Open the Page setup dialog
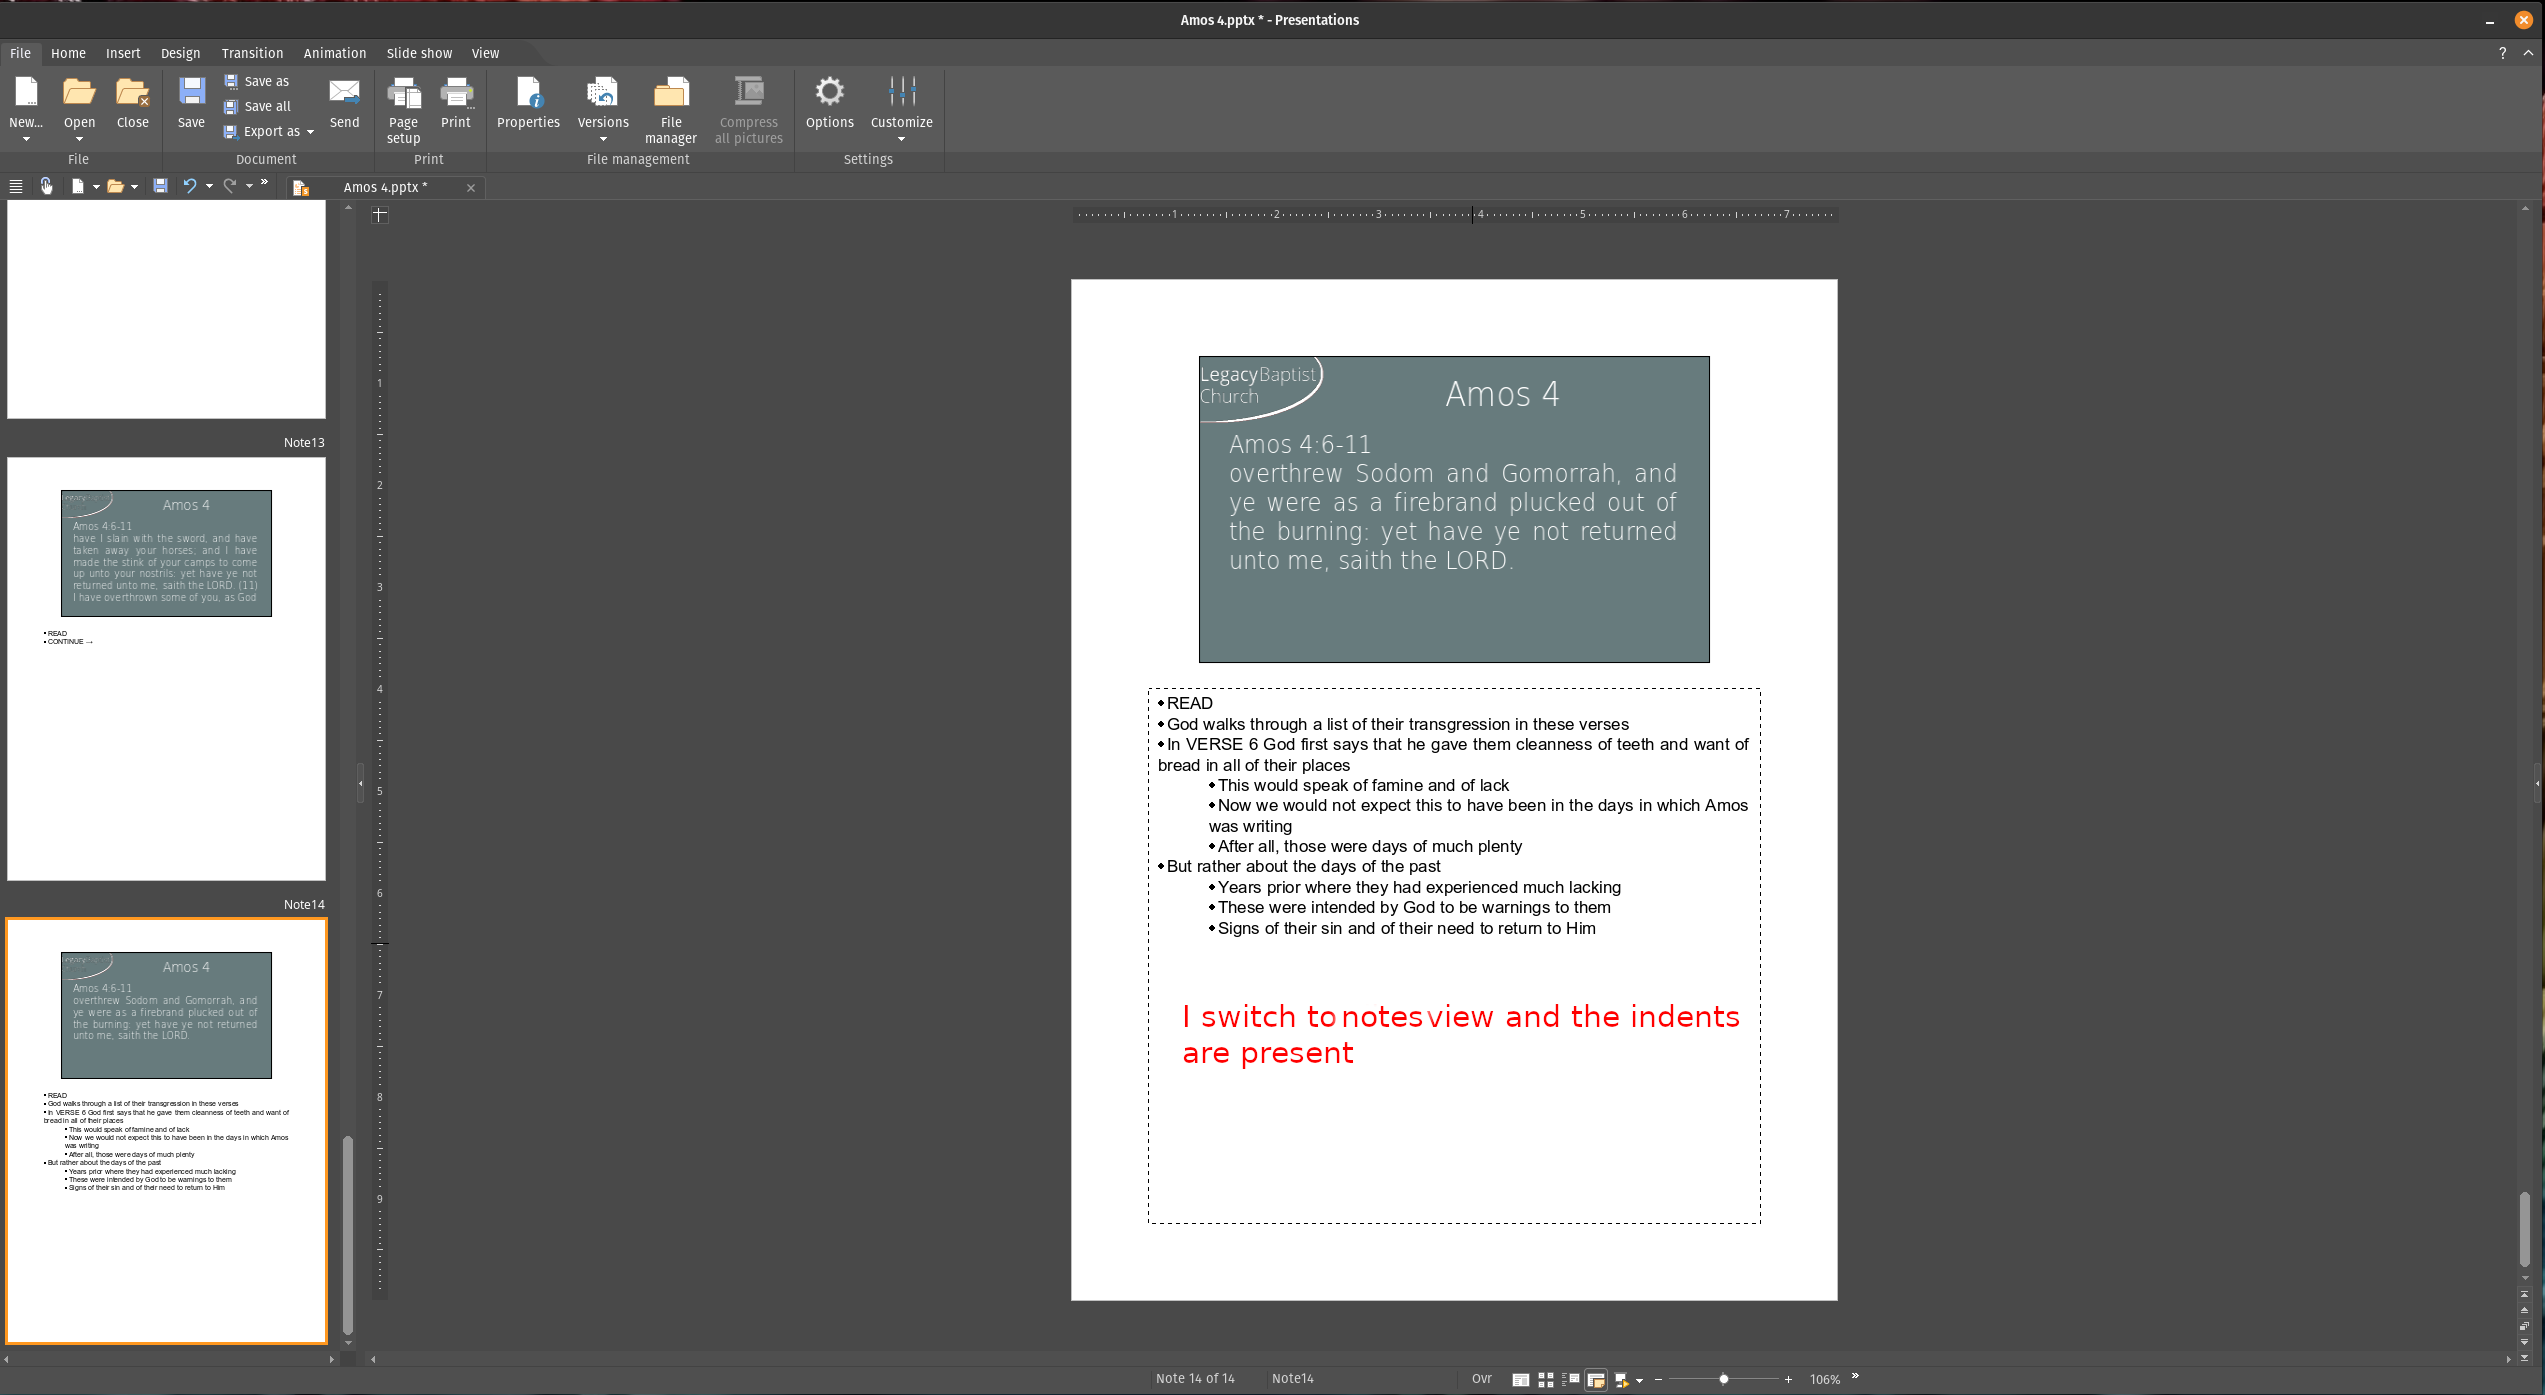This screenshot has width=2545, height=1395. pos(403,110)
